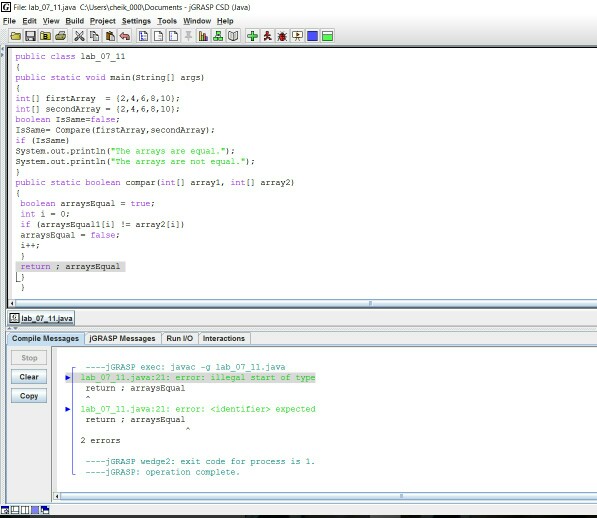Open the Build menu
Screen dimensions: 597x518
pyautogui.click(x=75, y=21)
